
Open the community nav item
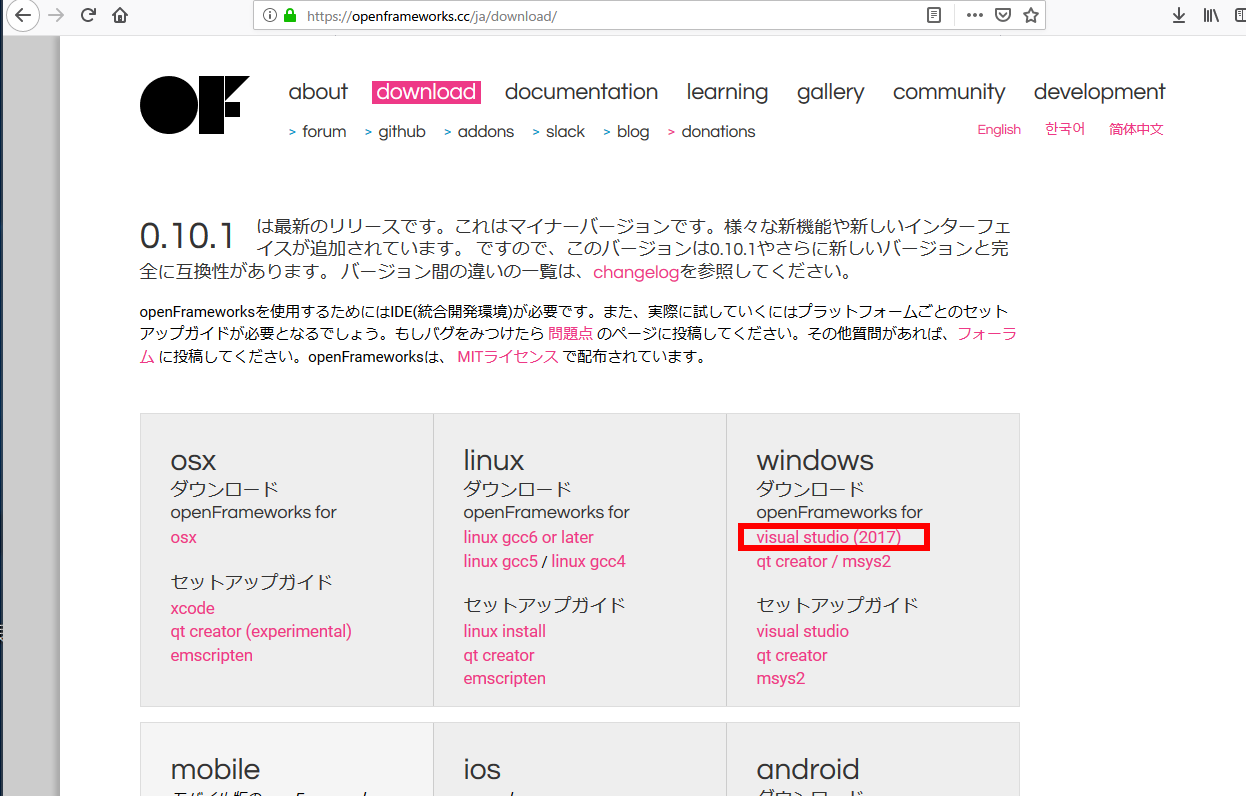coord(949,92)
